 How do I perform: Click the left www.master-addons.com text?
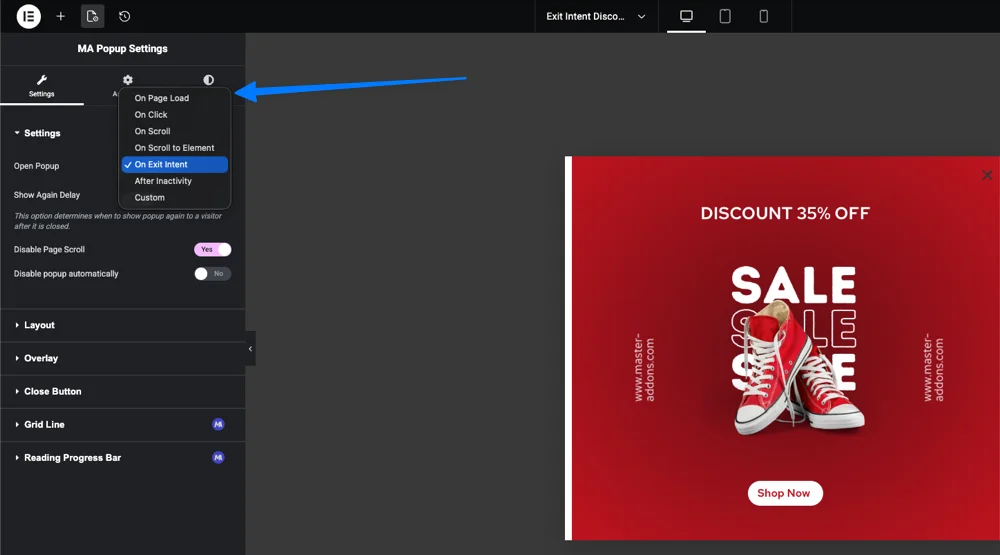coord(643,368)
